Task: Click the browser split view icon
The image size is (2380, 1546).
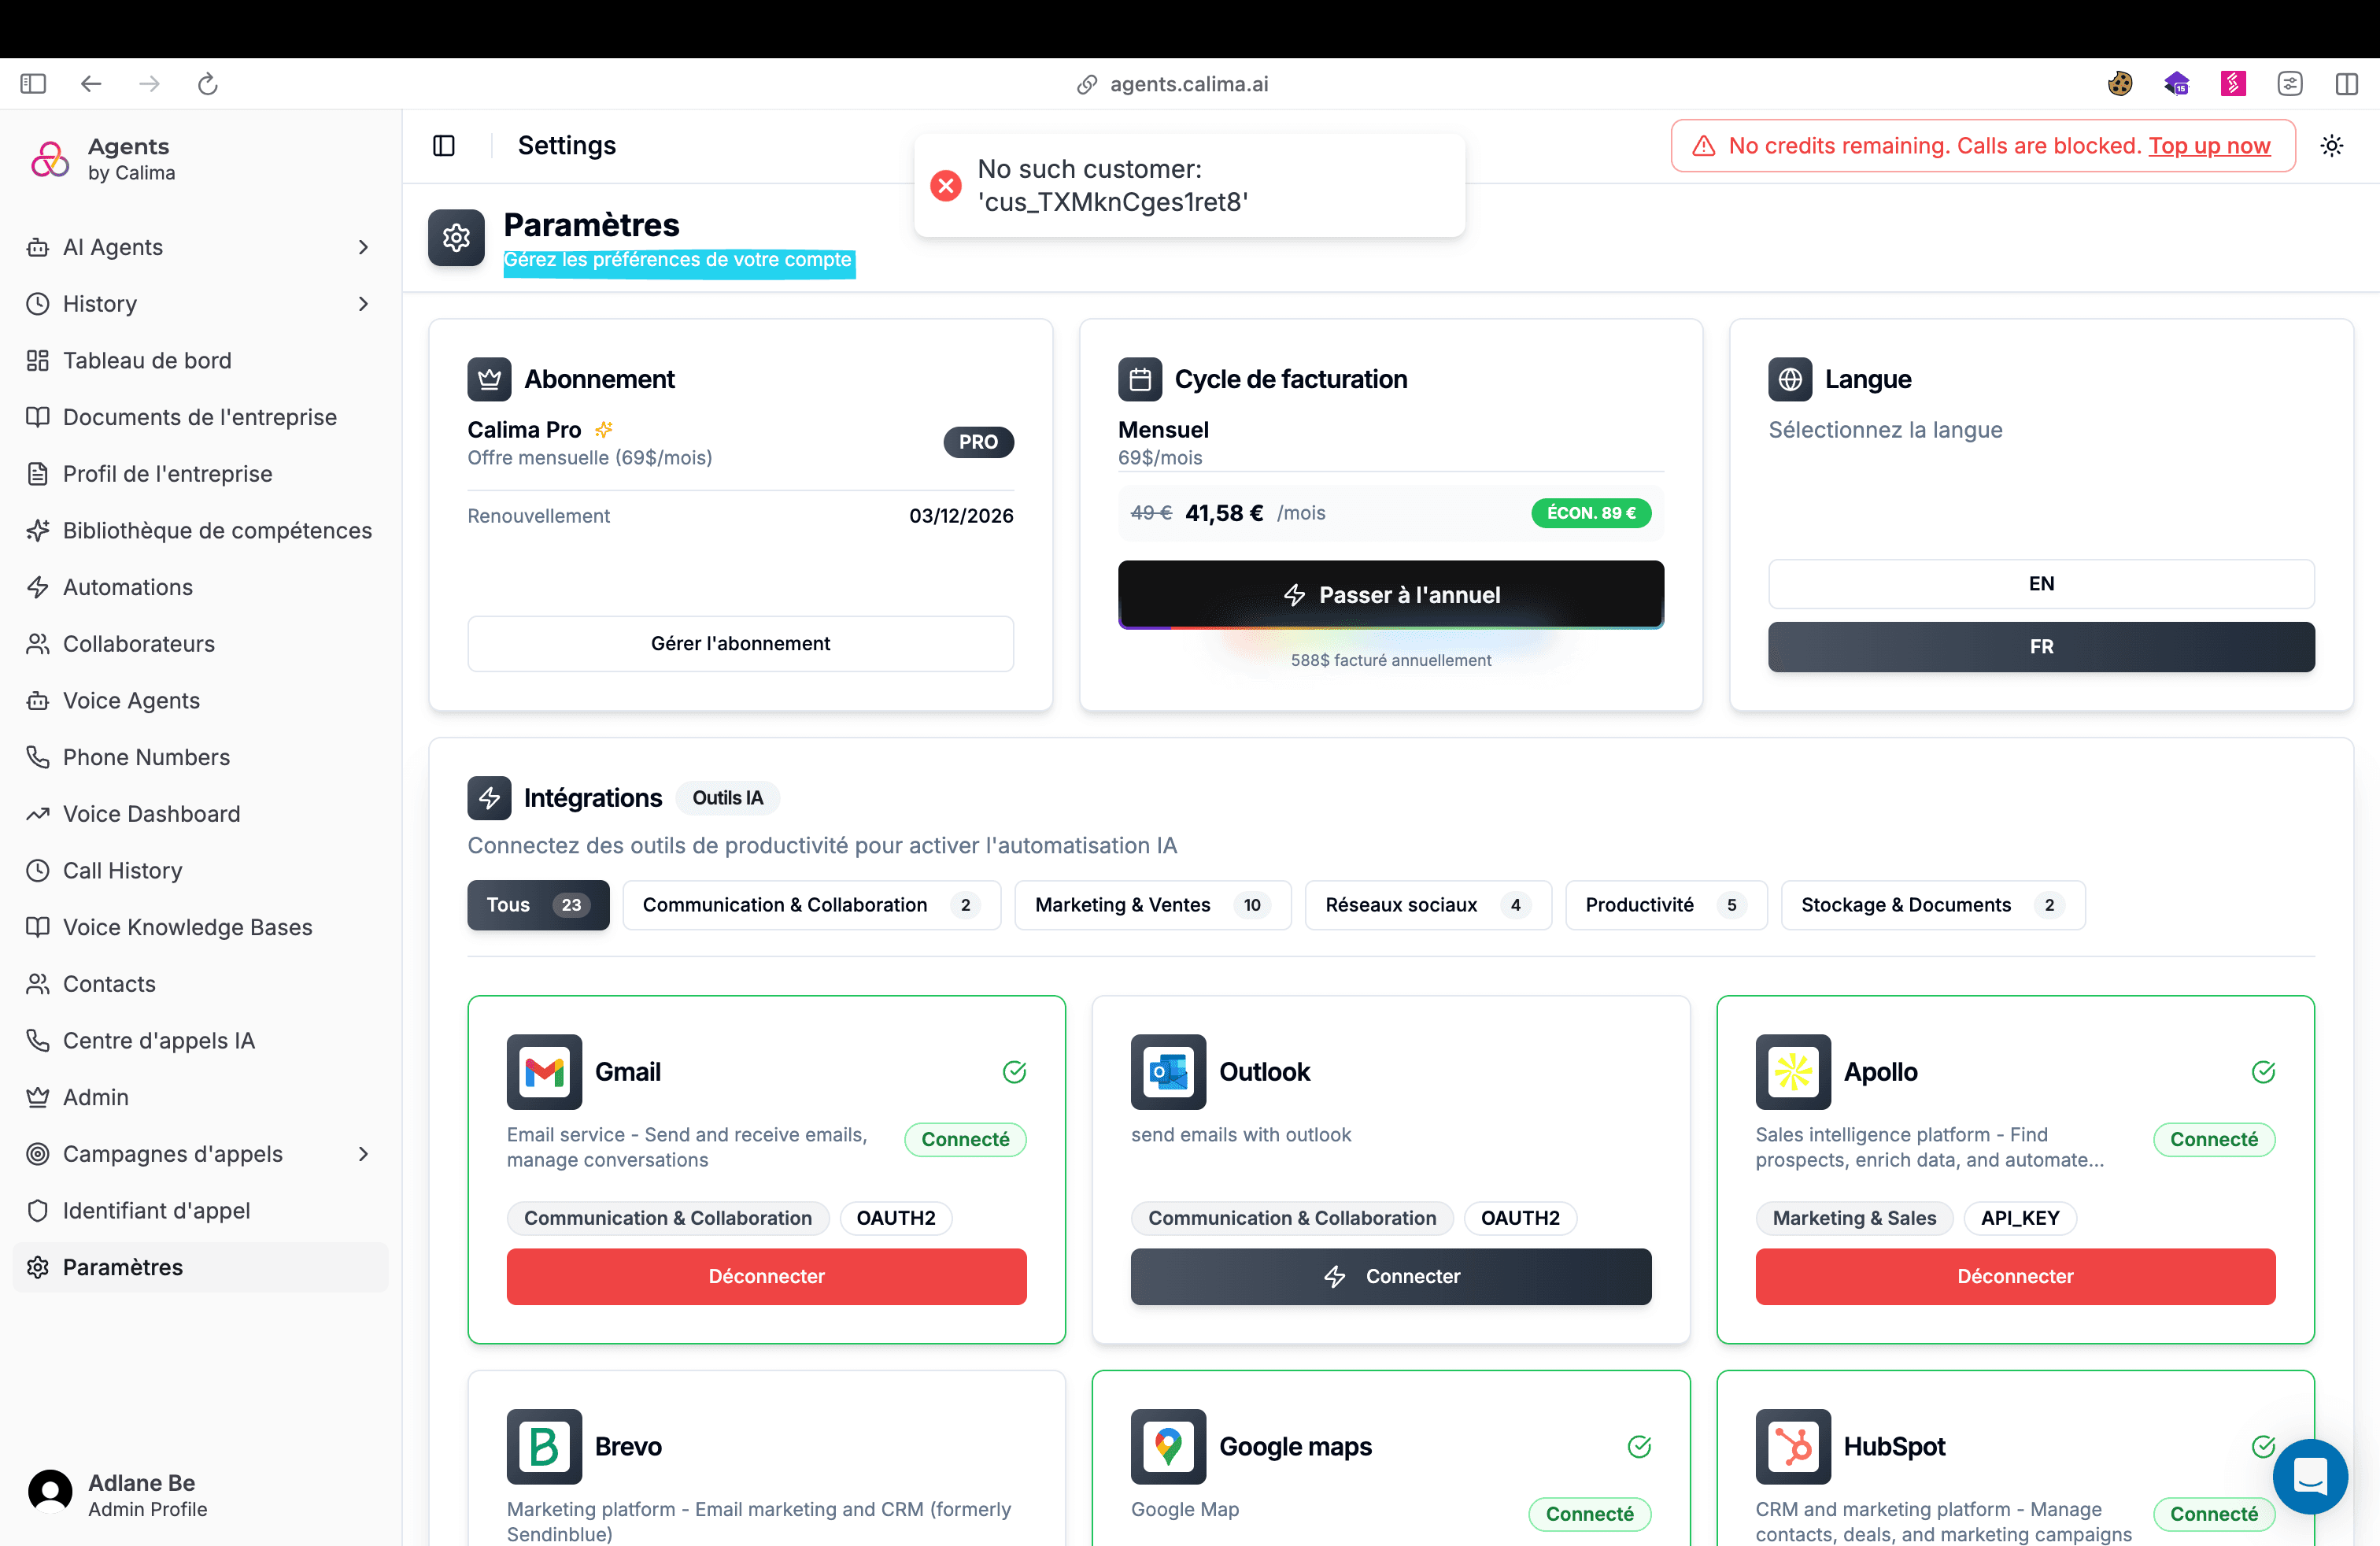Action: pos(2347,84)
